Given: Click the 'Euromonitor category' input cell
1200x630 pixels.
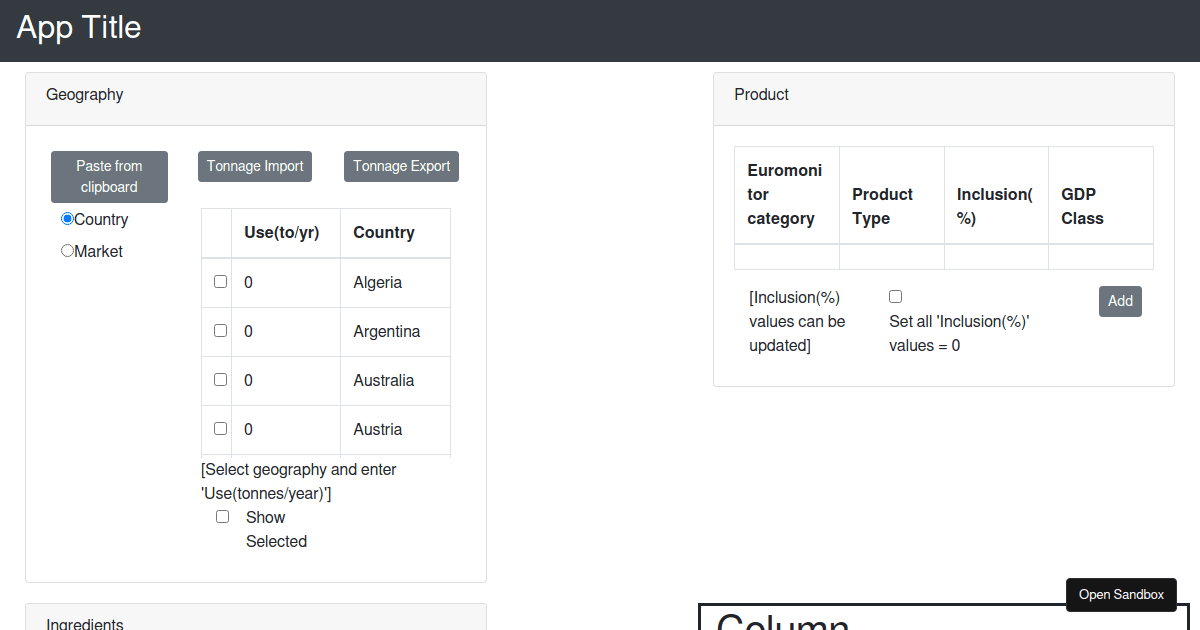Looking at the screenshot, I should tap(786, 256).
